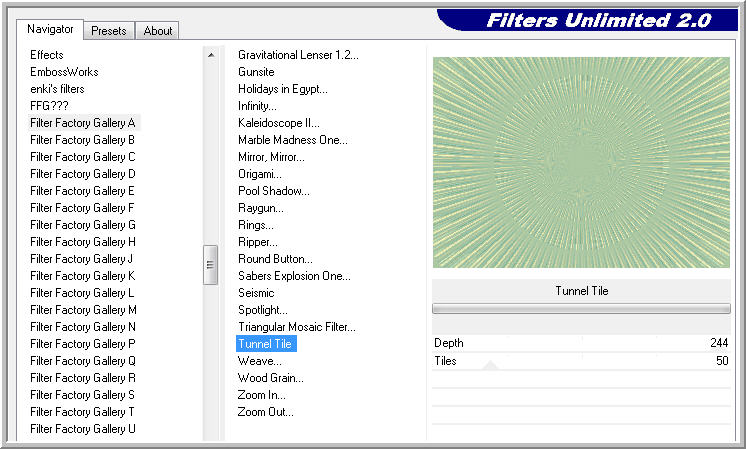Choose the Raygun filter
The width and height of the screenshot is (746, 449).
pyautogui.click(x=261, y=208)
